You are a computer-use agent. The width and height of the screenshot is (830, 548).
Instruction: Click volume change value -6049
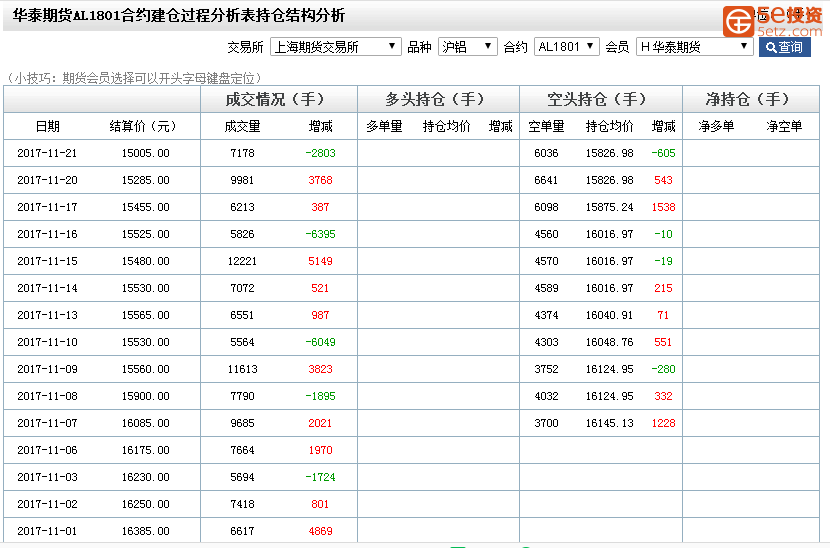point(320,342)
